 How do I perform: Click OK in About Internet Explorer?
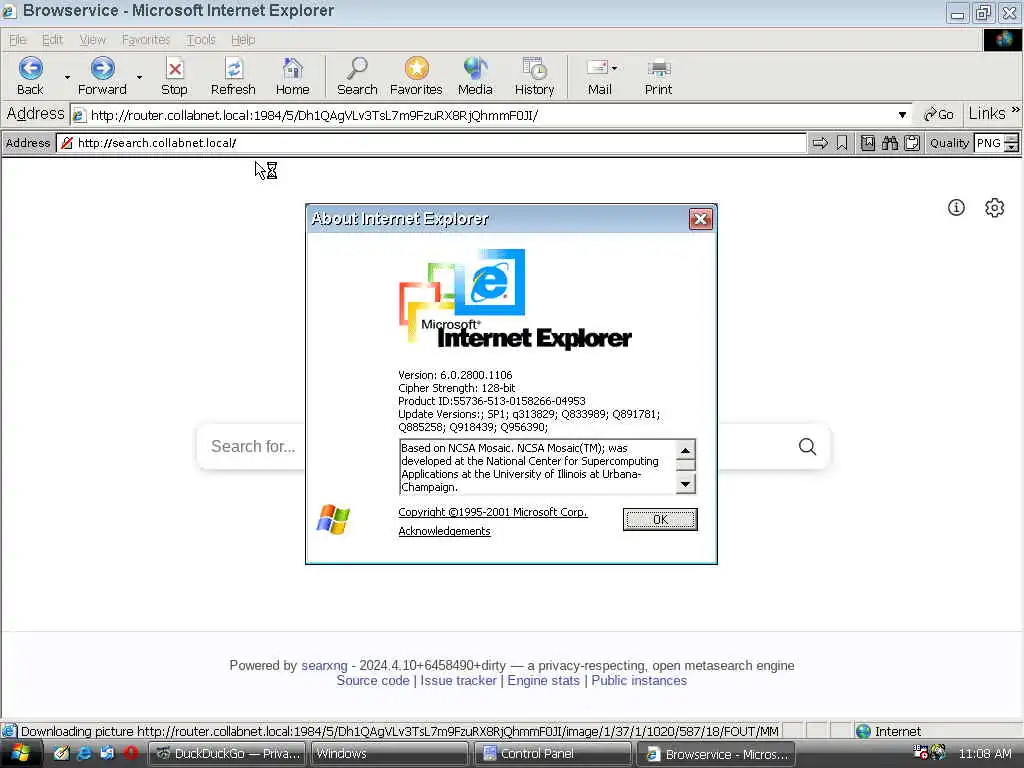click(x=660, y=519)
